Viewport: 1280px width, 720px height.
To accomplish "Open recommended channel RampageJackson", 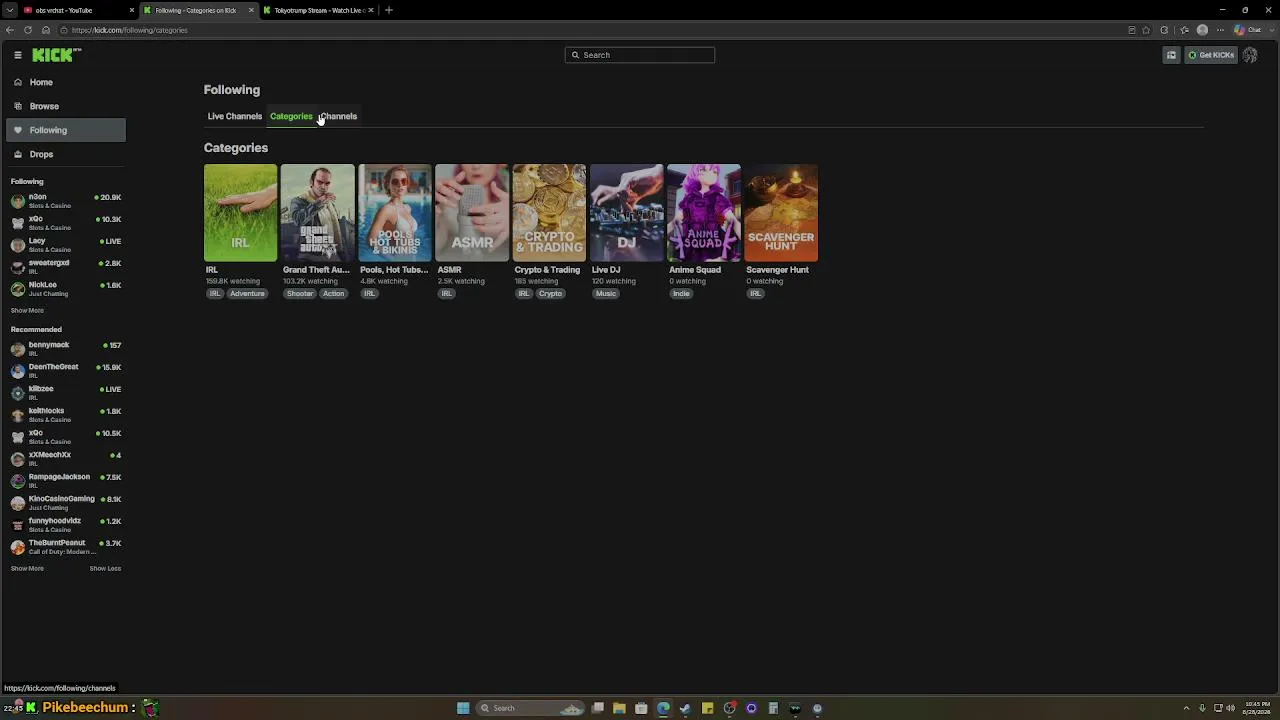I will point(66,480).
